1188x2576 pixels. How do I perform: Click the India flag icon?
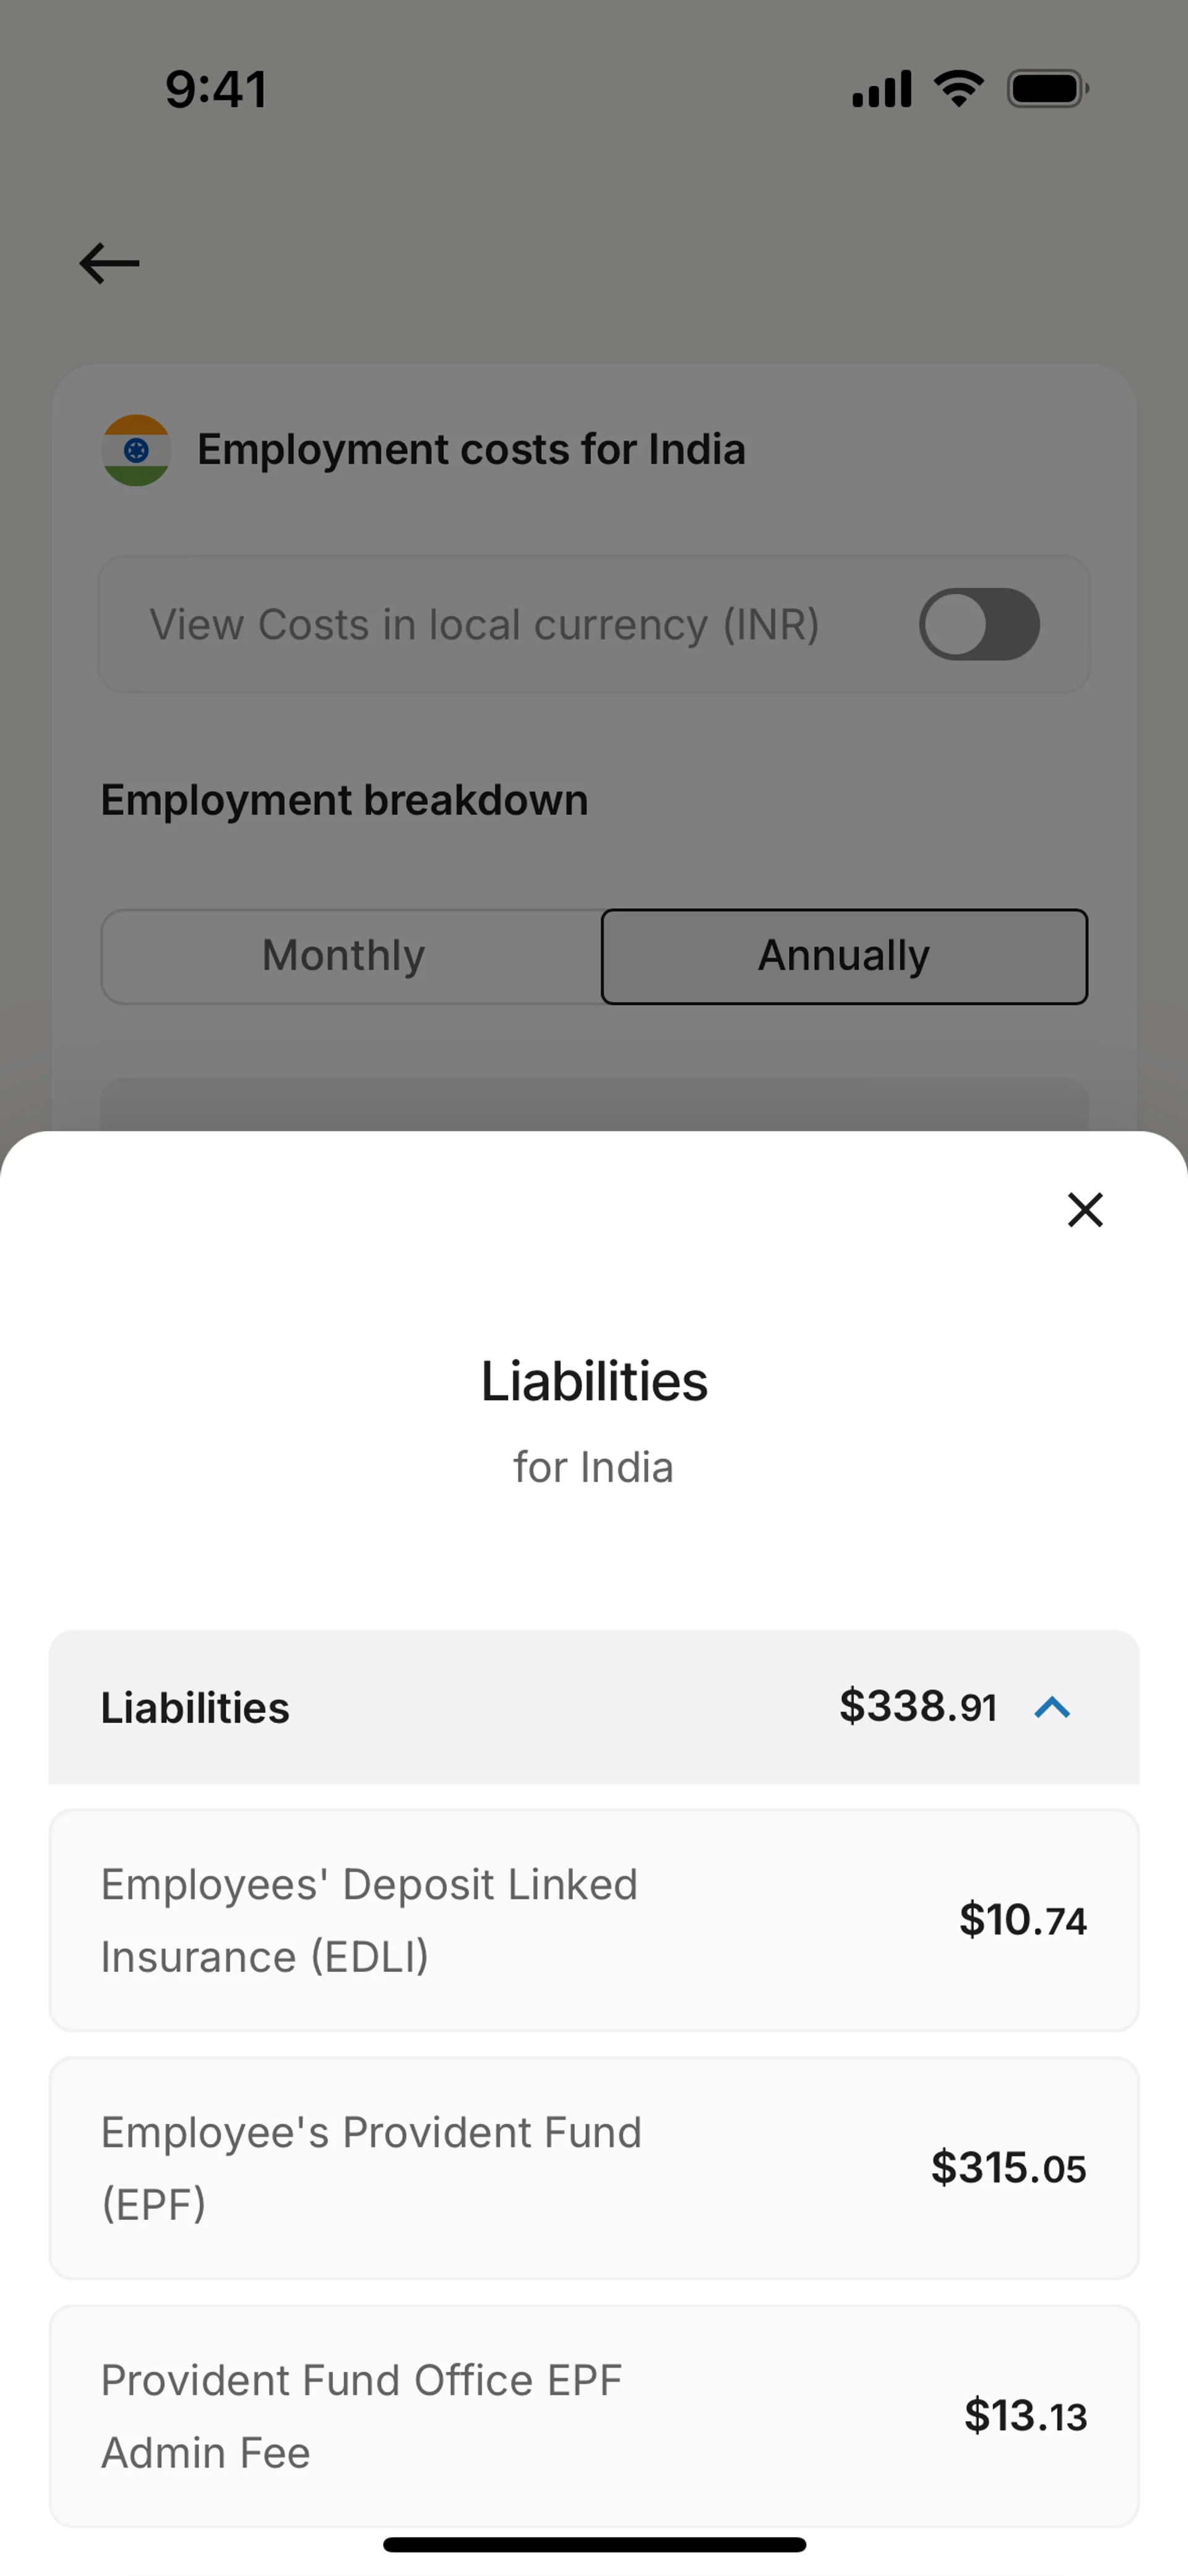pyautogui.click(x=136, y=450)
